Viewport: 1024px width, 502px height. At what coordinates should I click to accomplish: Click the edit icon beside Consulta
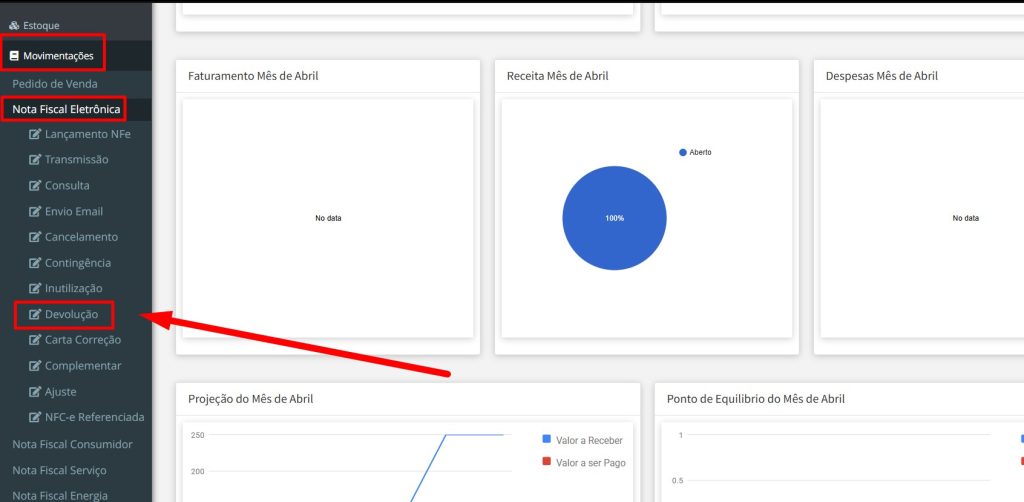click(35, 186)
